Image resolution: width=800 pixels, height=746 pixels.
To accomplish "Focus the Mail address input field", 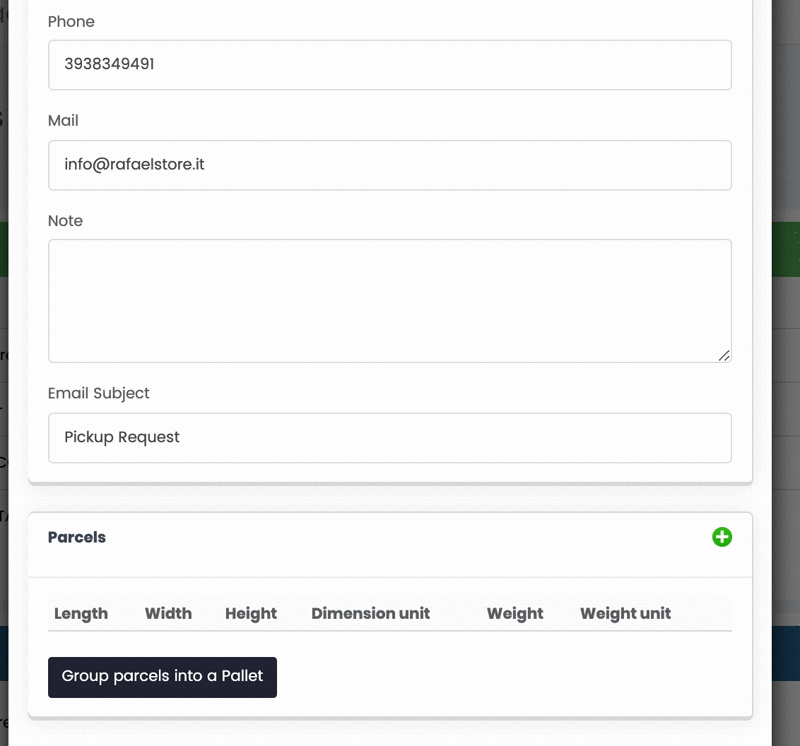I will point(390,165).
